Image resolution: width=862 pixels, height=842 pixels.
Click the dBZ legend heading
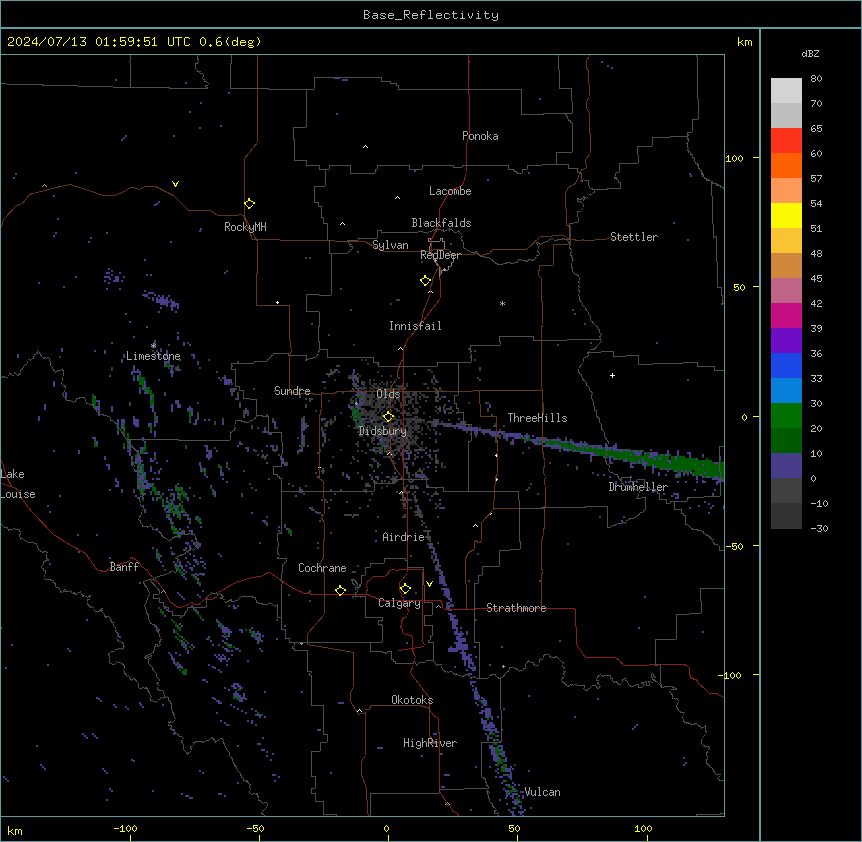click(x=810, y=53)
